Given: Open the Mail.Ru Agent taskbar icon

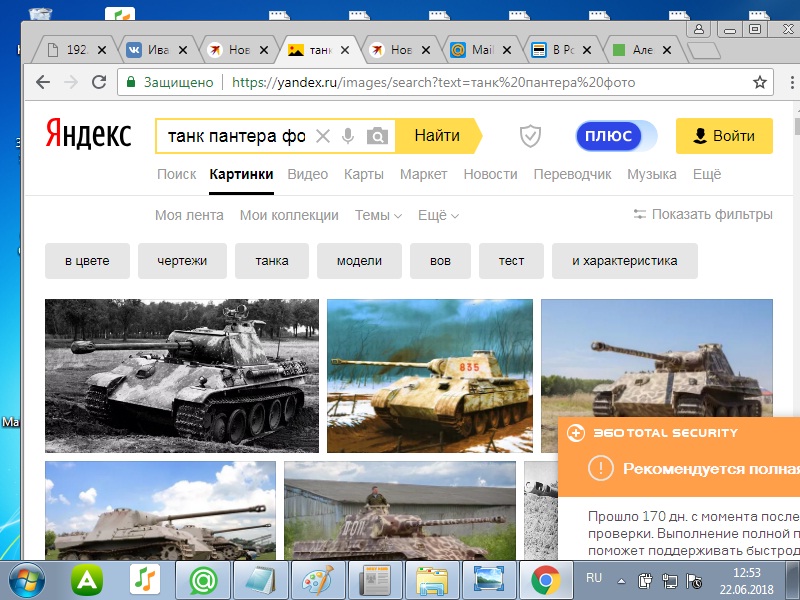Looking at the screenshot, I should [203, 580].
